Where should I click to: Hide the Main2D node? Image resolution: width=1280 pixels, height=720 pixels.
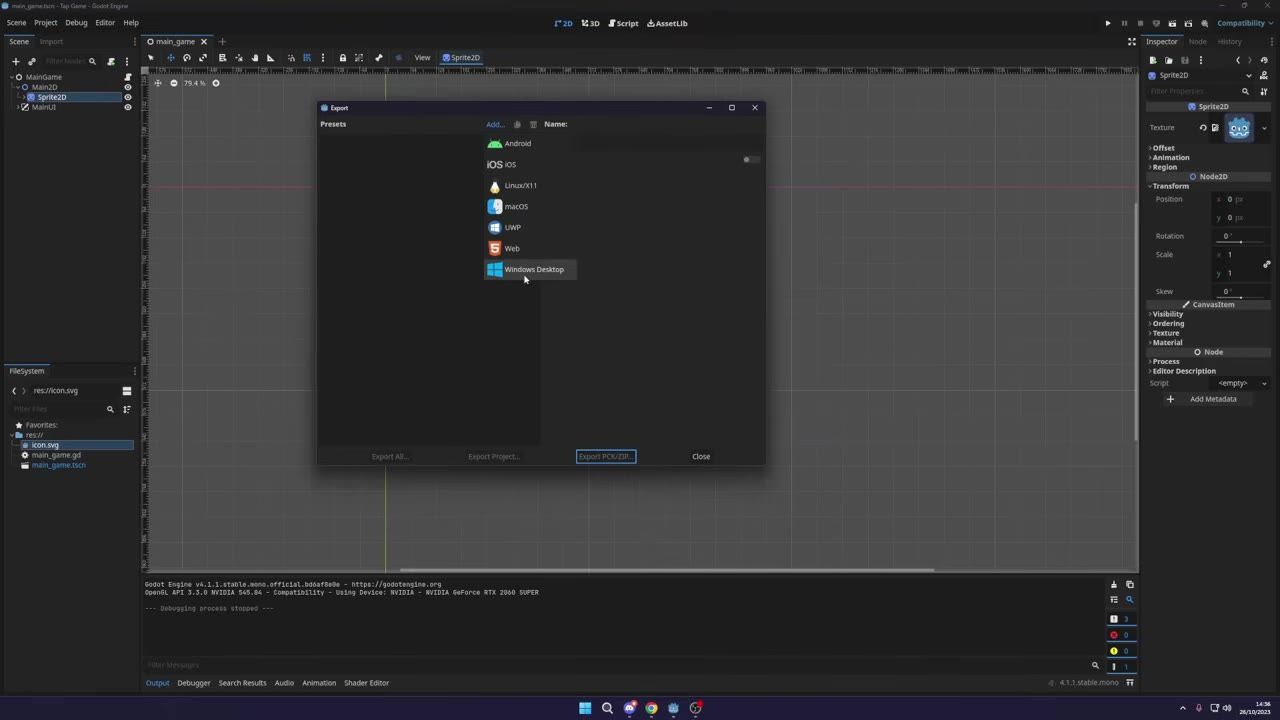pos(127,87)
